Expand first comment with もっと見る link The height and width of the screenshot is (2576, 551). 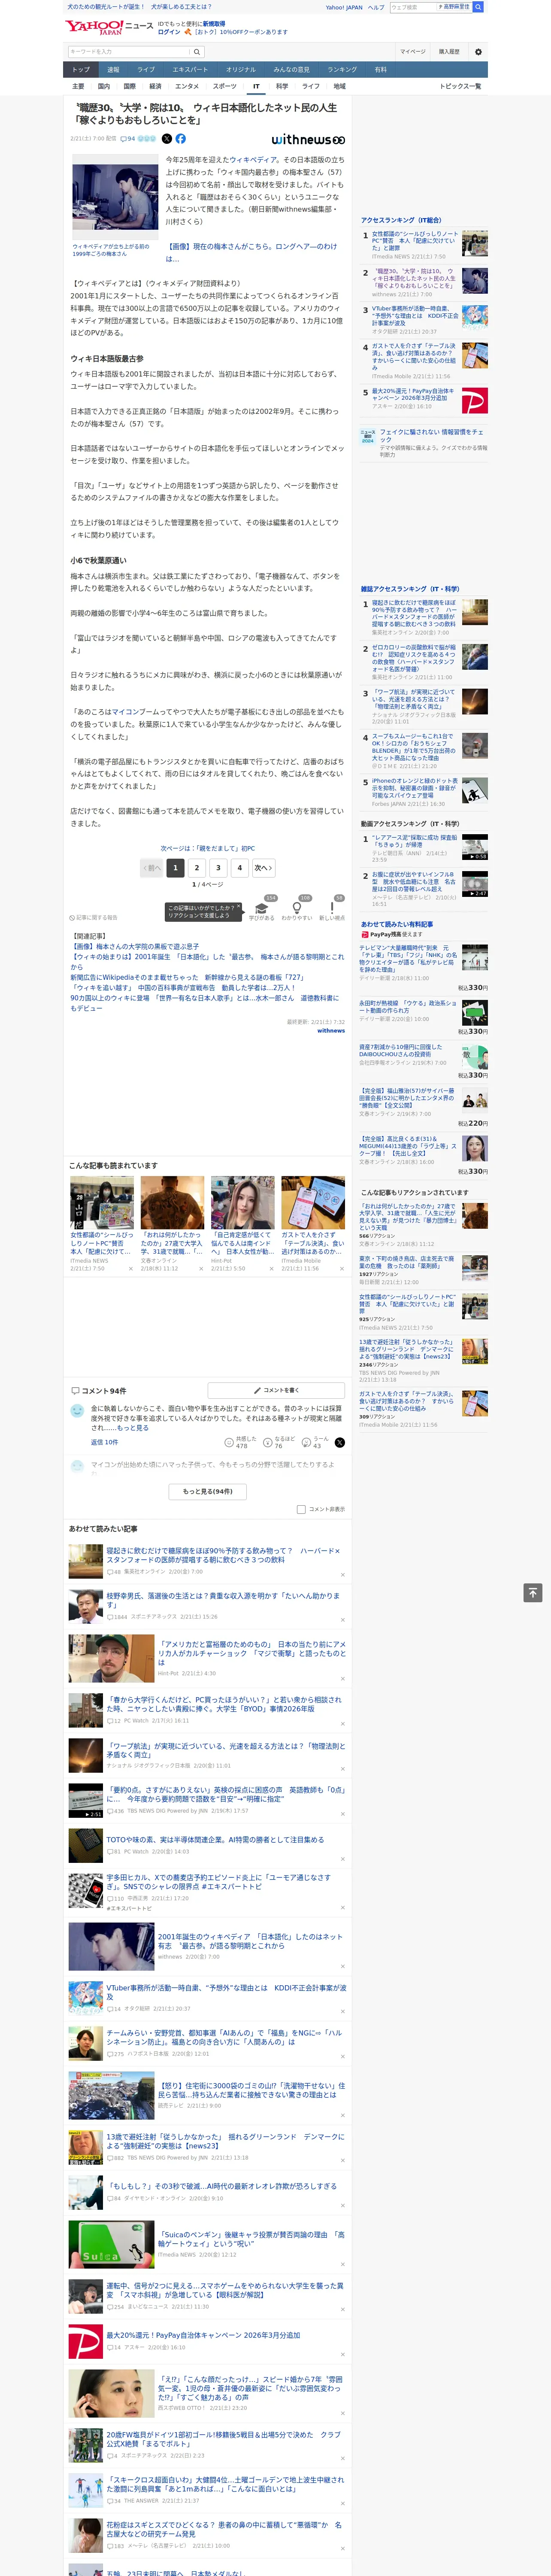(134, 1428)
